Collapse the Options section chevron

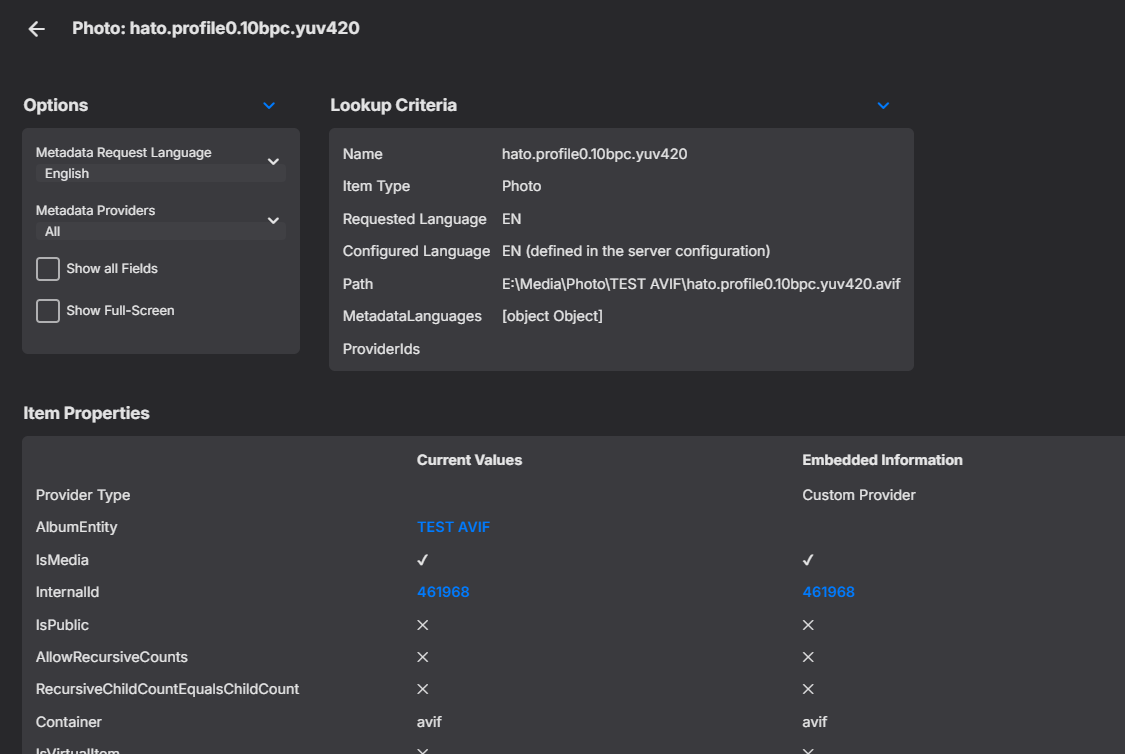click(x=268, y=105)
